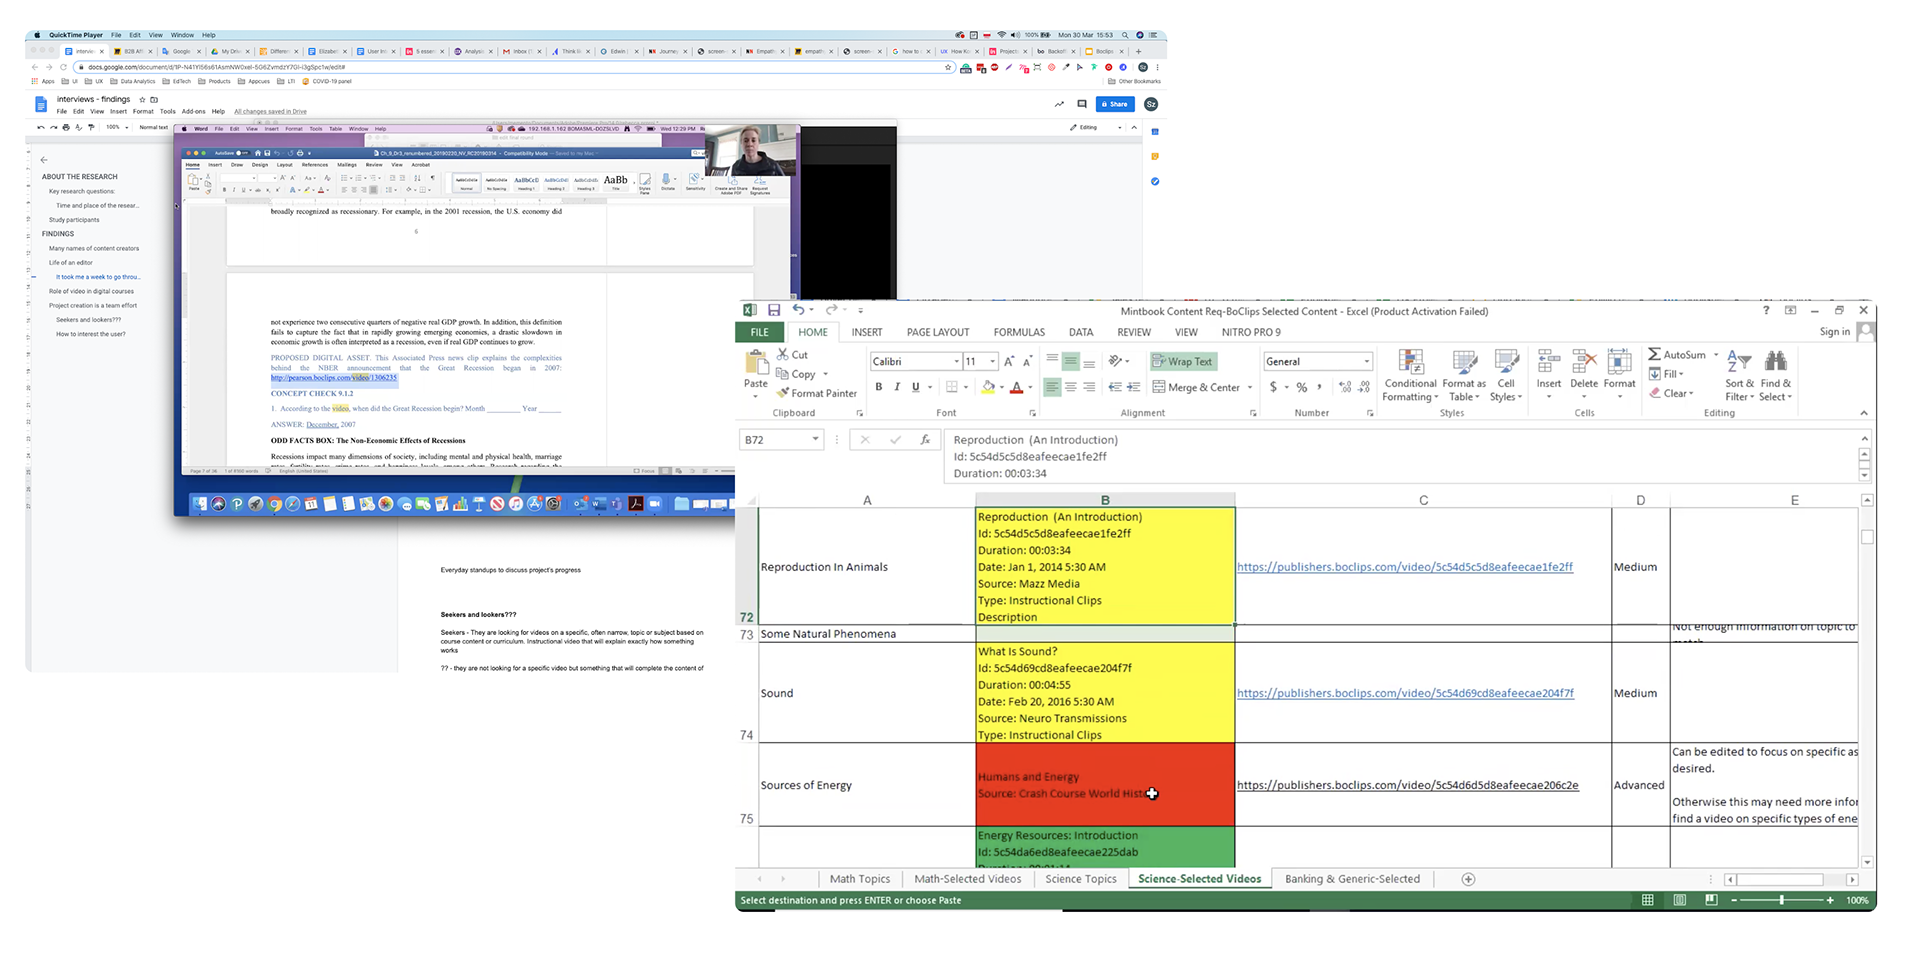The height and width of the screenshot is (961, 1920).
Task: Decrease indent in Excel Alignment group
Action: (1115, 387)
